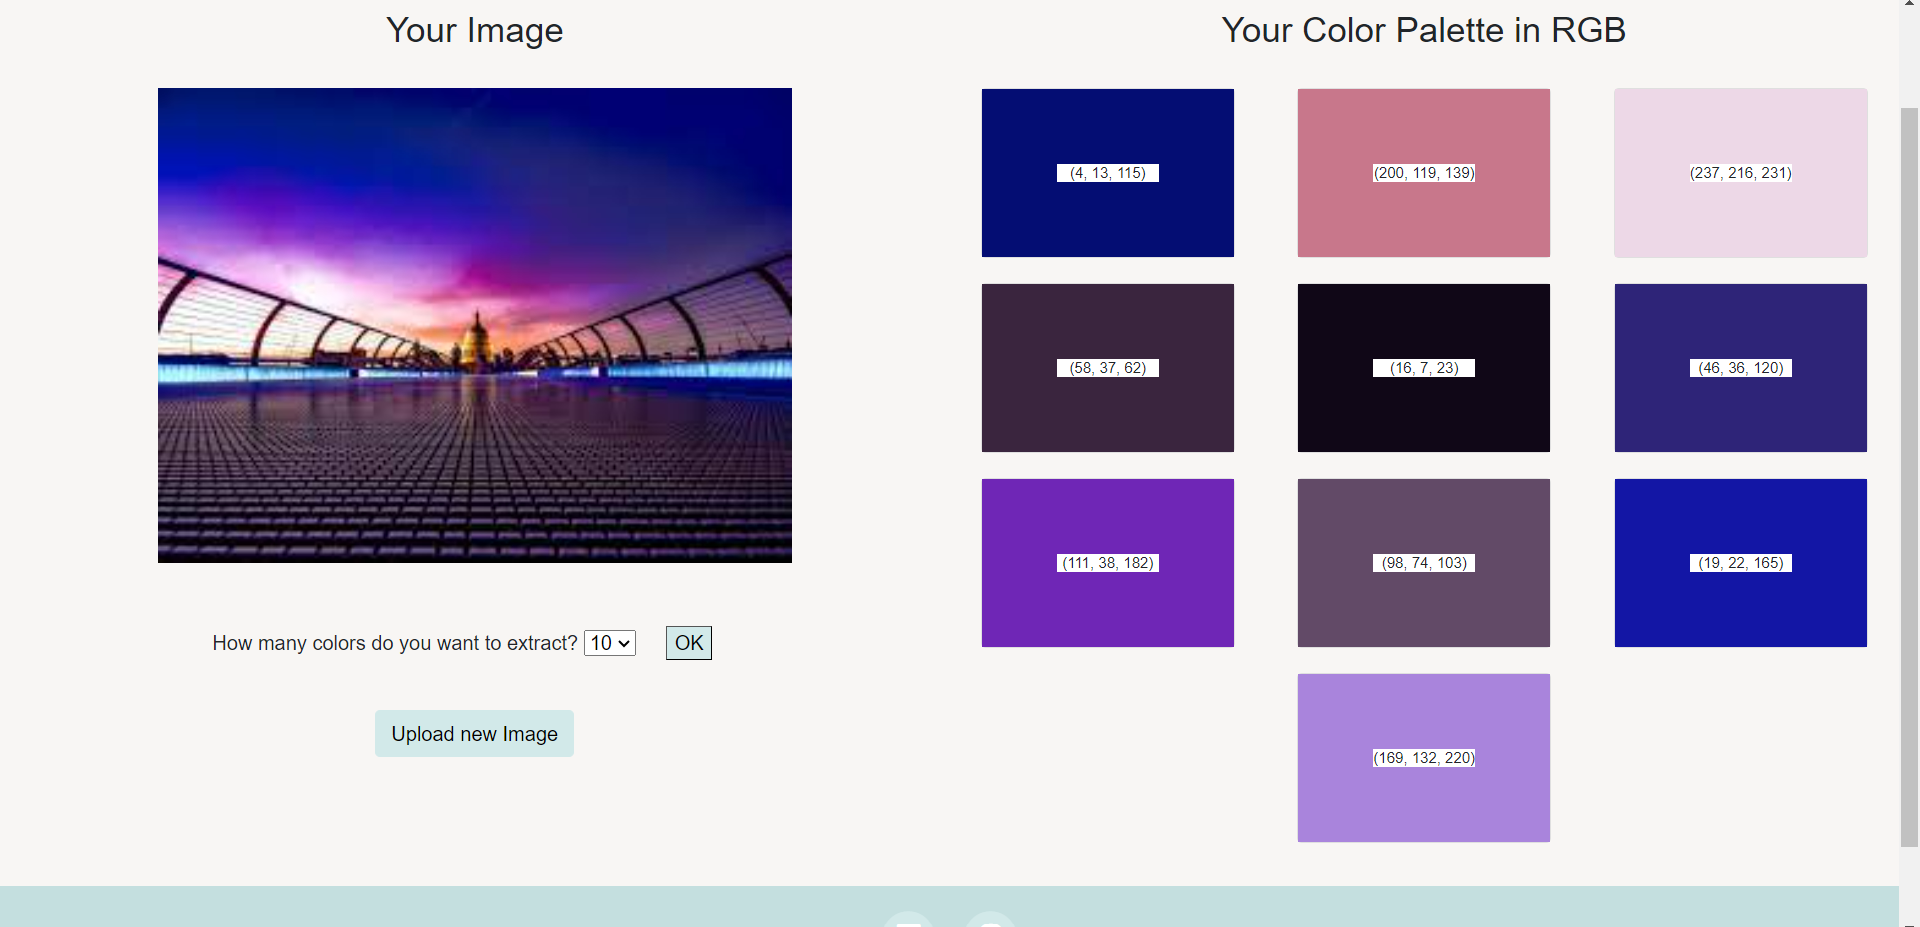This screenshot has height=927, width=1920.
Task: Click the Your Color Palette in RGB heading
Action: click(x=1423, y=30)
